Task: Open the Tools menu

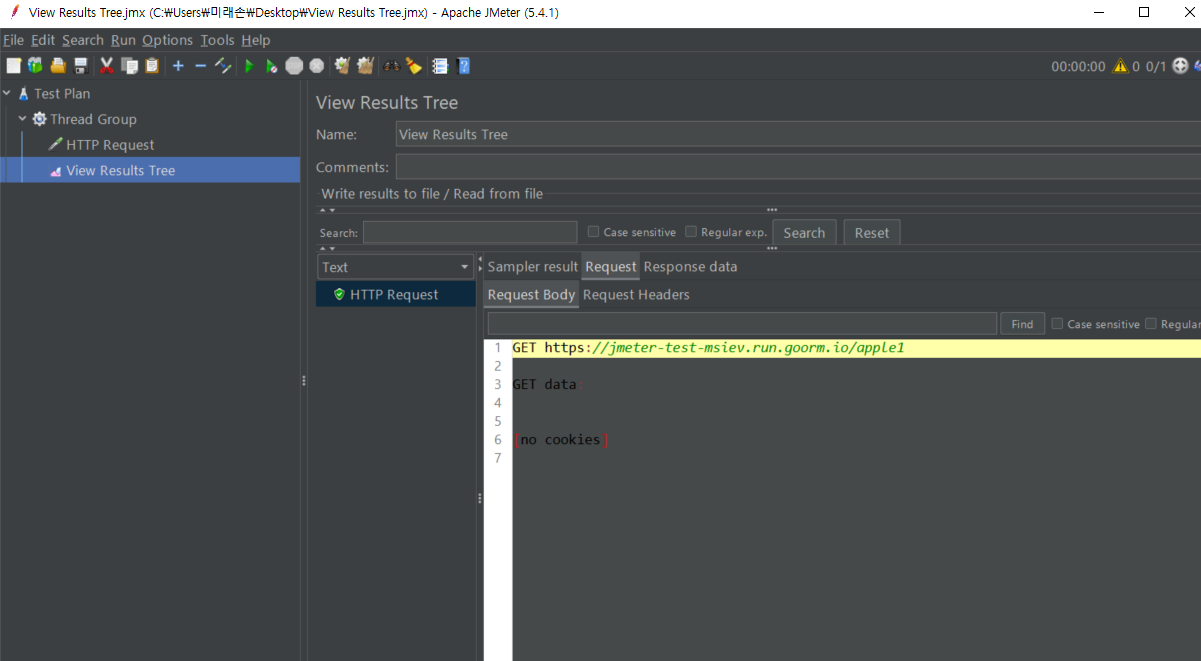Action: pyautogui.click(x=217, y=40)
